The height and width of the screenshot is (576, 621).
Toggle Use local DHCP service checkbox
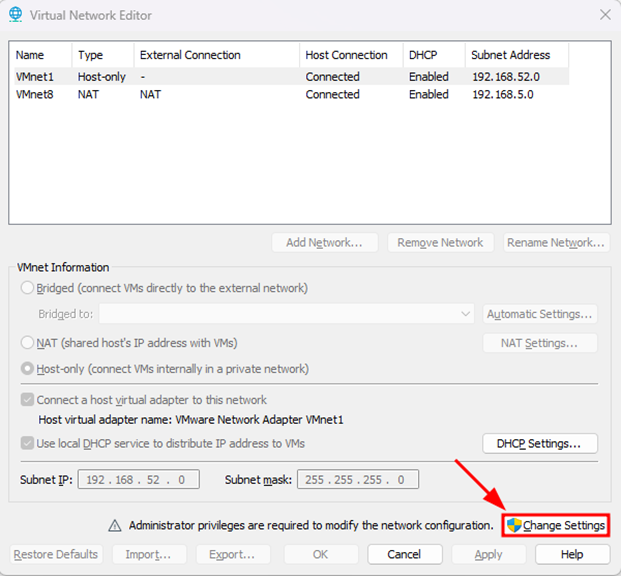[x=27, y=443]
